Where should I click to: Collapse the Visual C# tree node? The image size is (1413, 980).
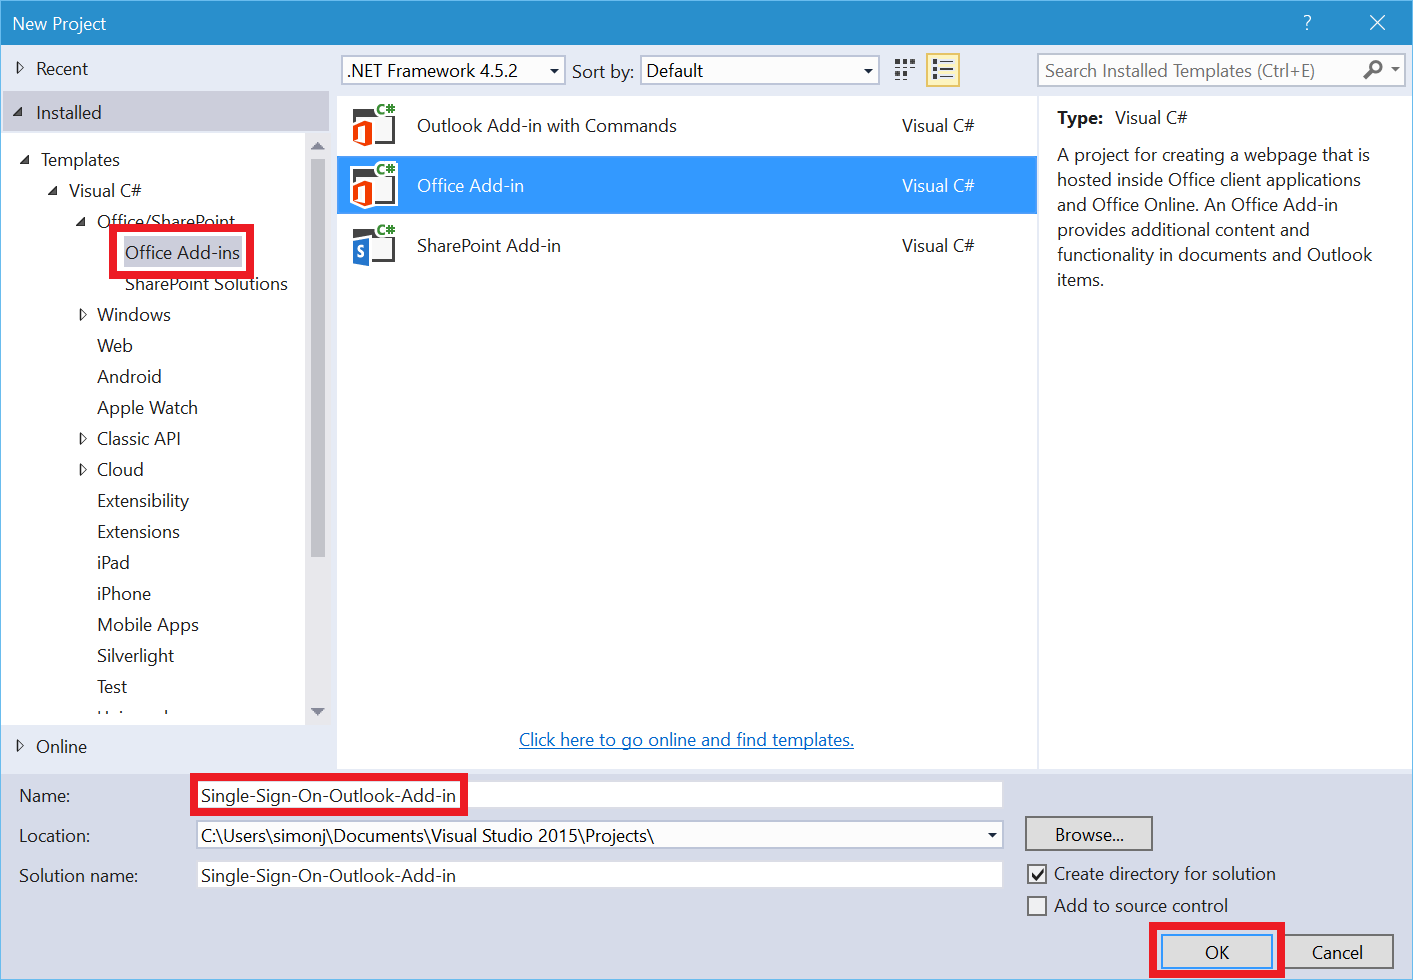coord(53,190)
